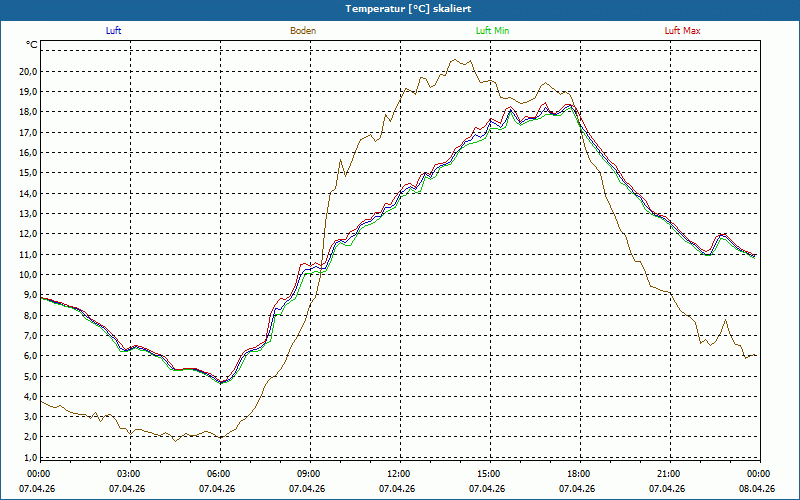The height and width of the screenshot is (500, 800).
Task: Click the 1,0 y-axis value
Action: click(x=30, y=457)
